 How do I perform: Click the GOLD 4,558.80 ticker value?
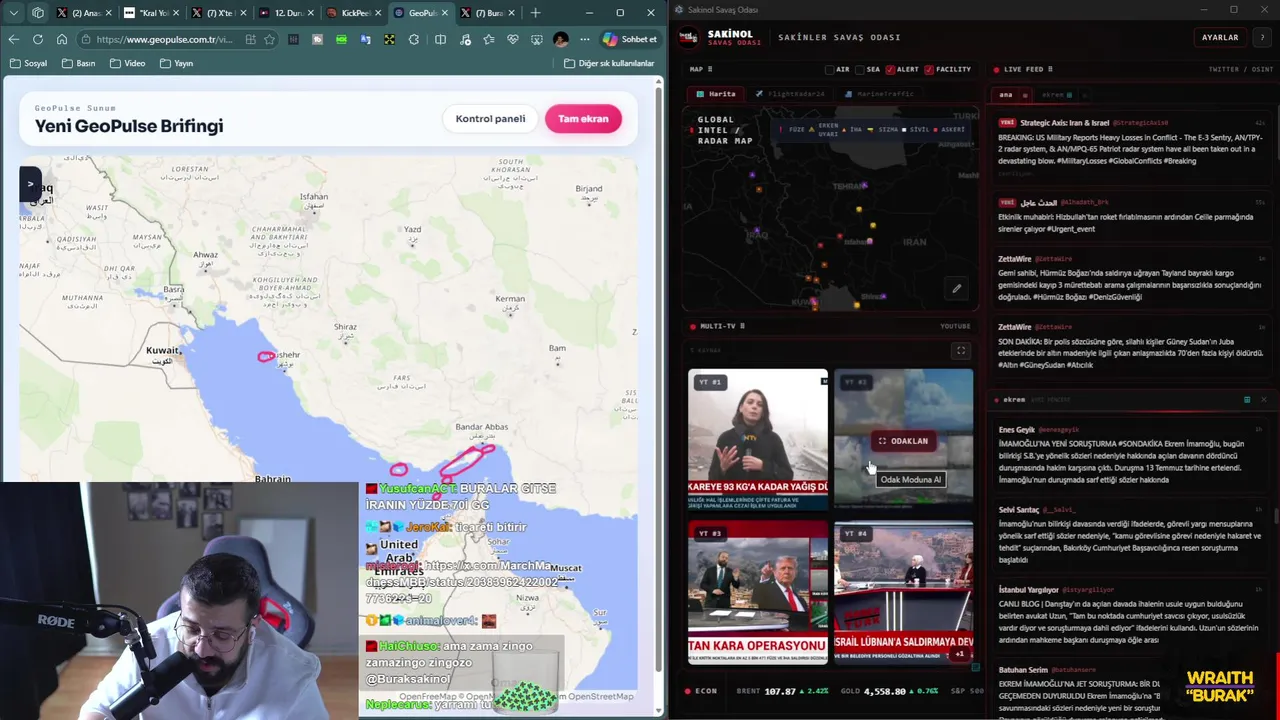(887, 691)
